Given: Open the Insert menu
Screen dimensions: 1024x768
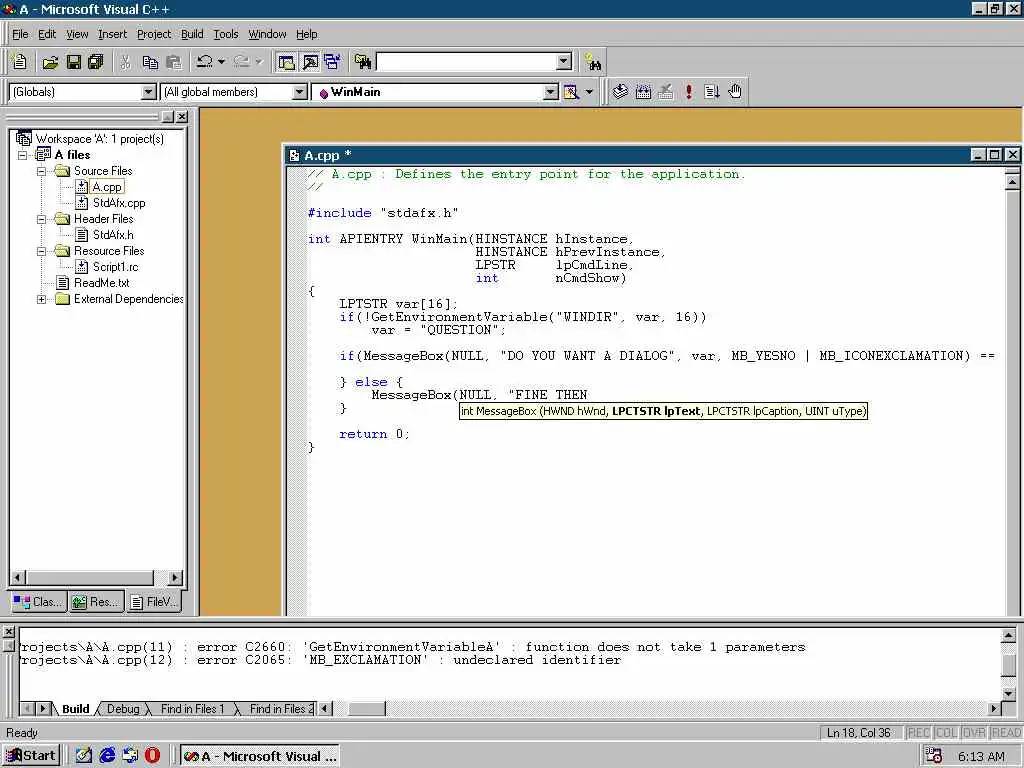Looking at the screenshot, I should pyautogui.click(x=112, y=34).
